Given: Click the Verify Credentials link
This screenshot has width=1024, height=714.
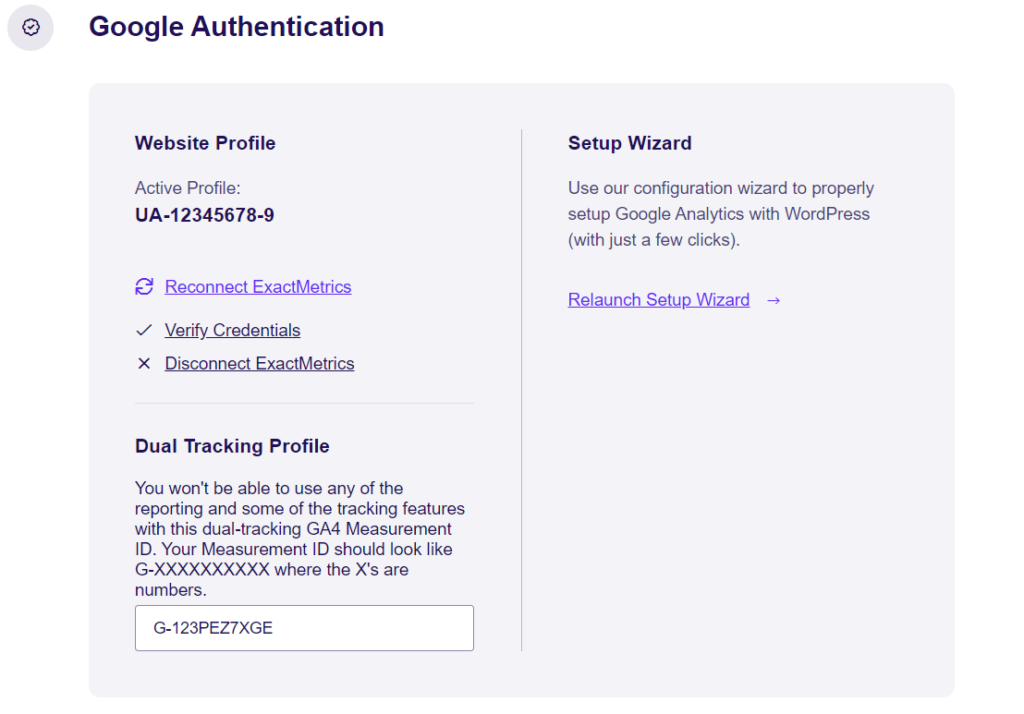Looking at the screenshot, I should 232,330.
